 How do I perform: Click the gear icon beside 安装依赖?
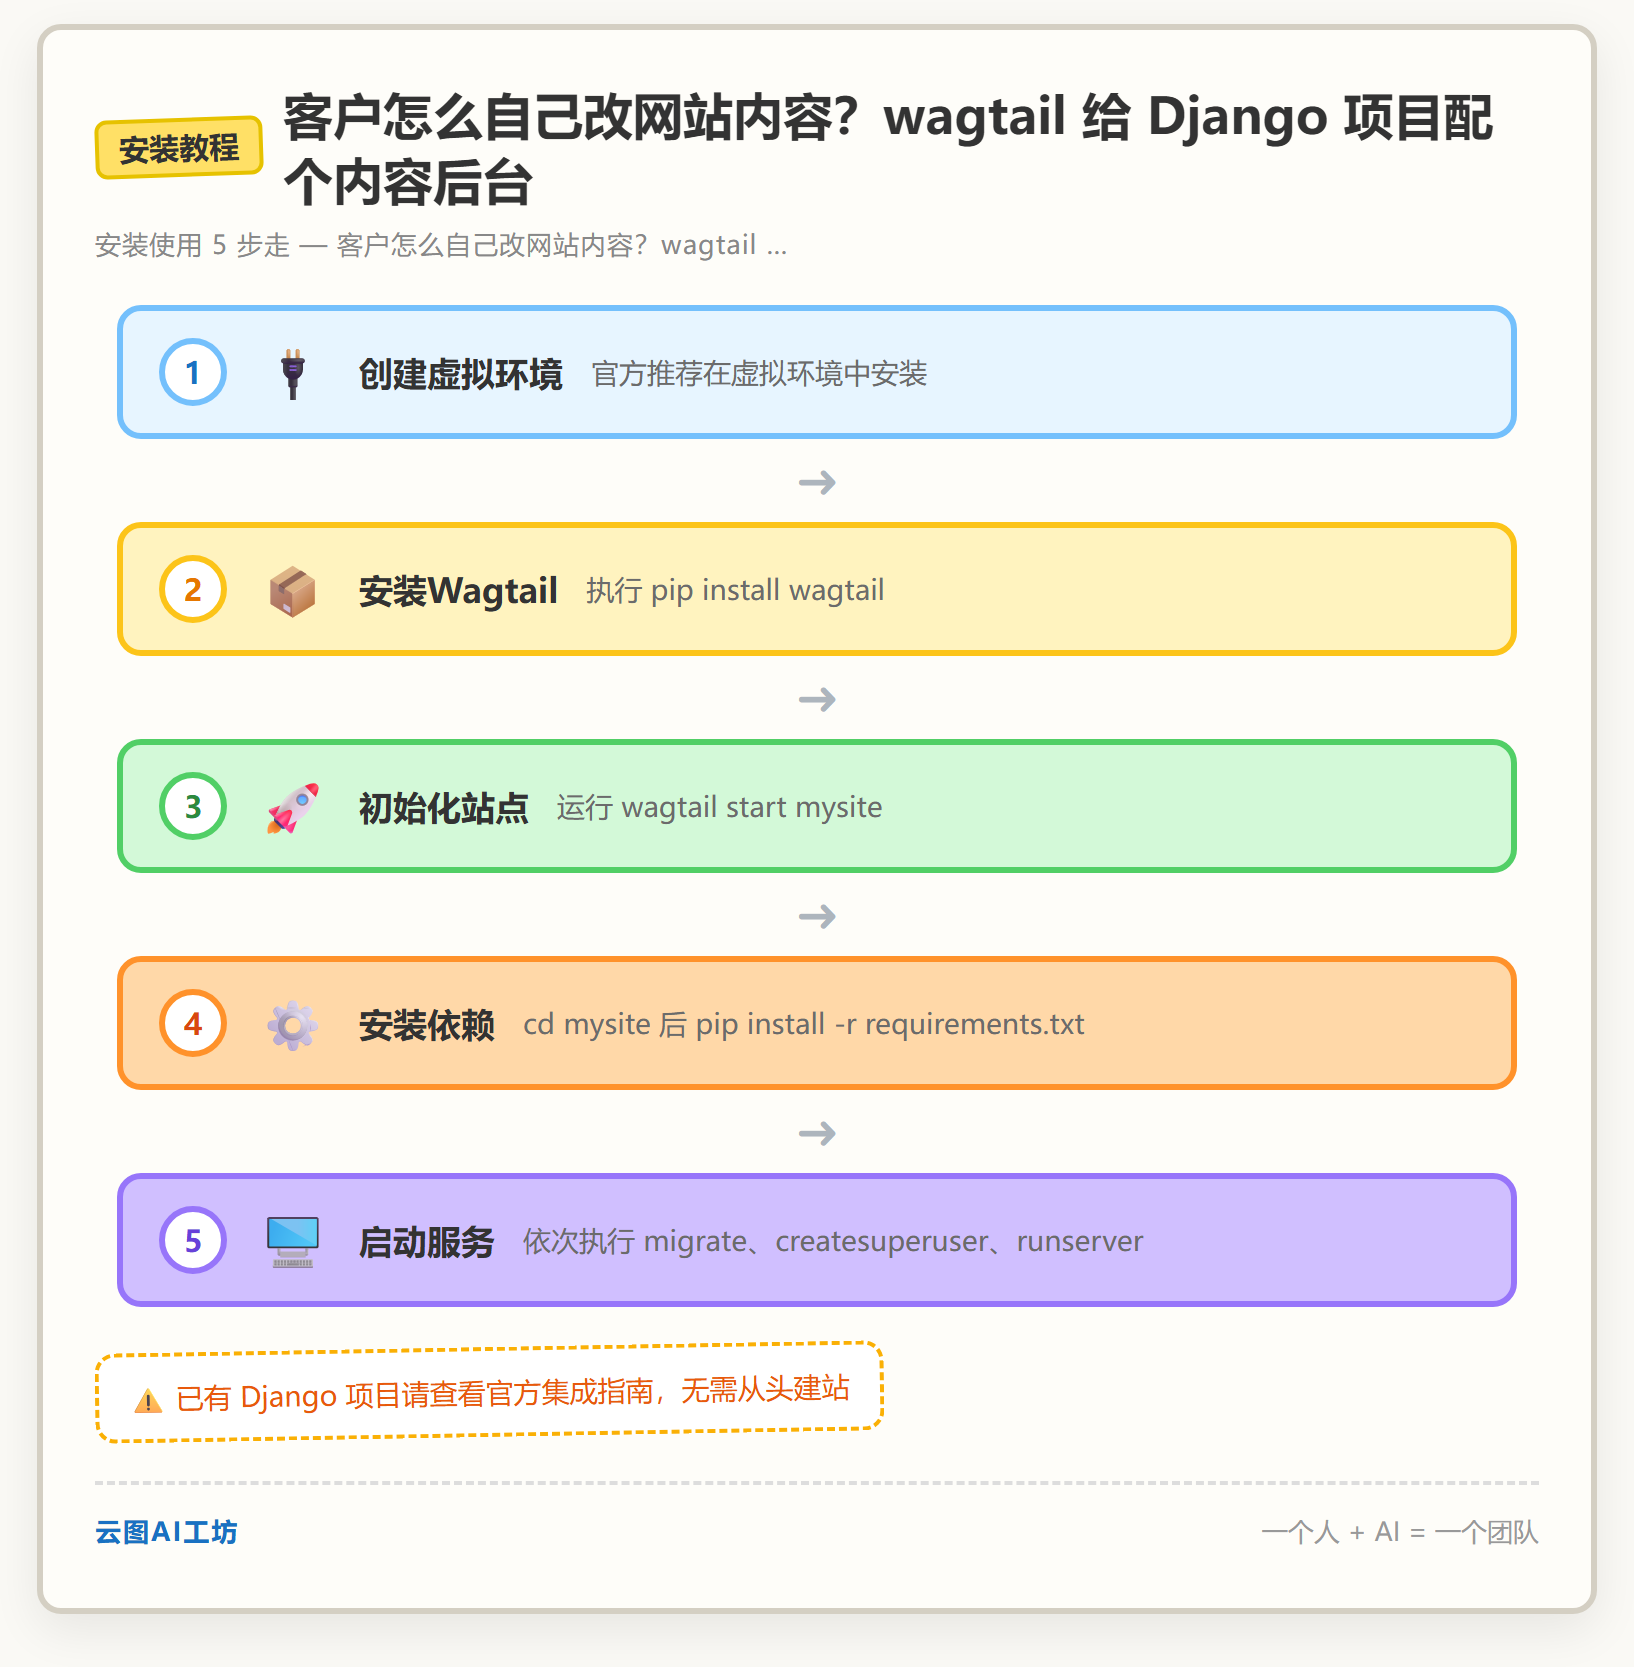(292, 1025)
